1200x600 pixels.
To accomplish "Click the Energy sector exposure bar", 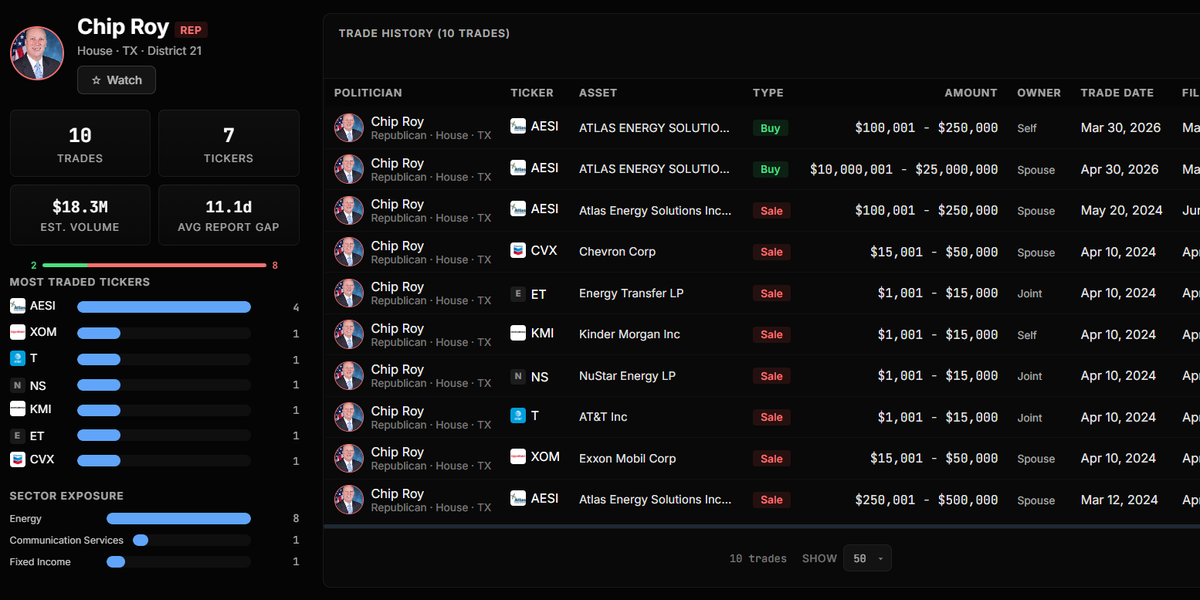I will (179, 519).
